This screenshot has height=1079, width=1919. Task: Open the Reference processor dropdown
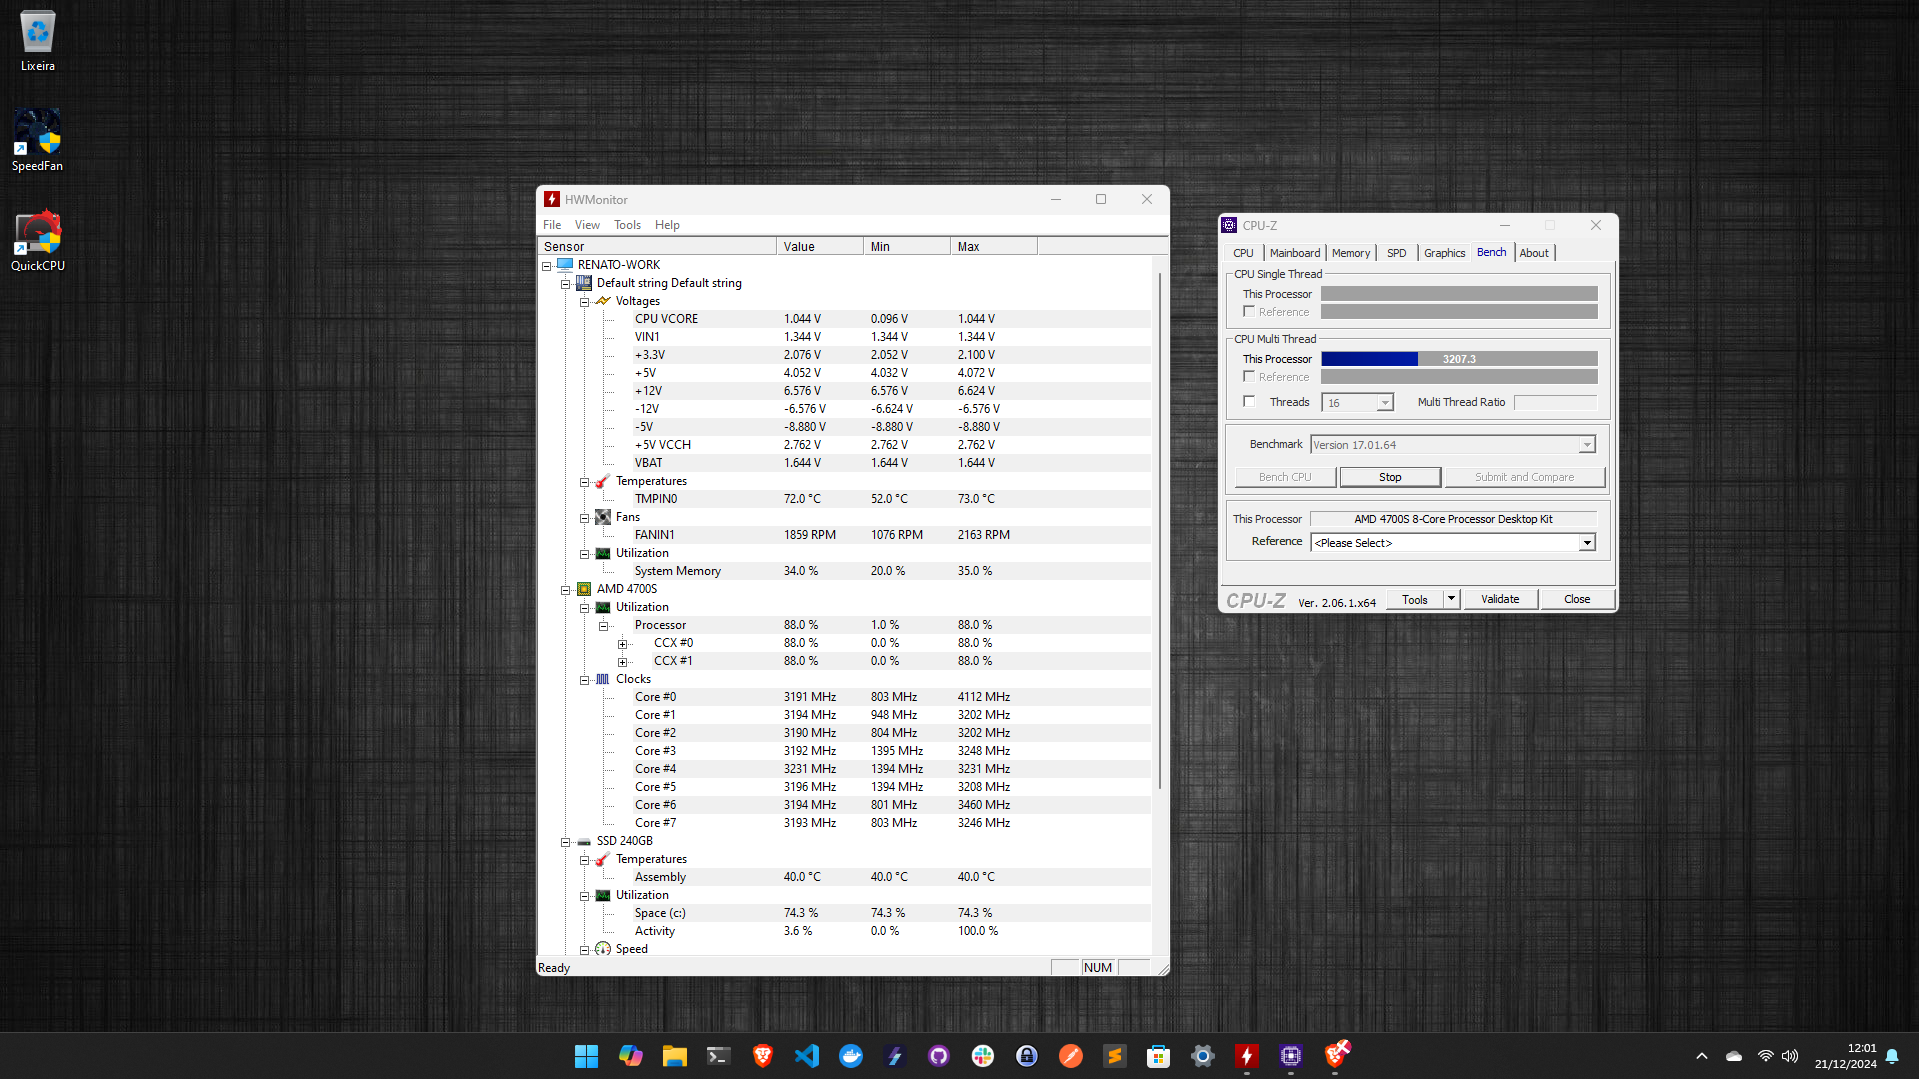click(1587, 543)
